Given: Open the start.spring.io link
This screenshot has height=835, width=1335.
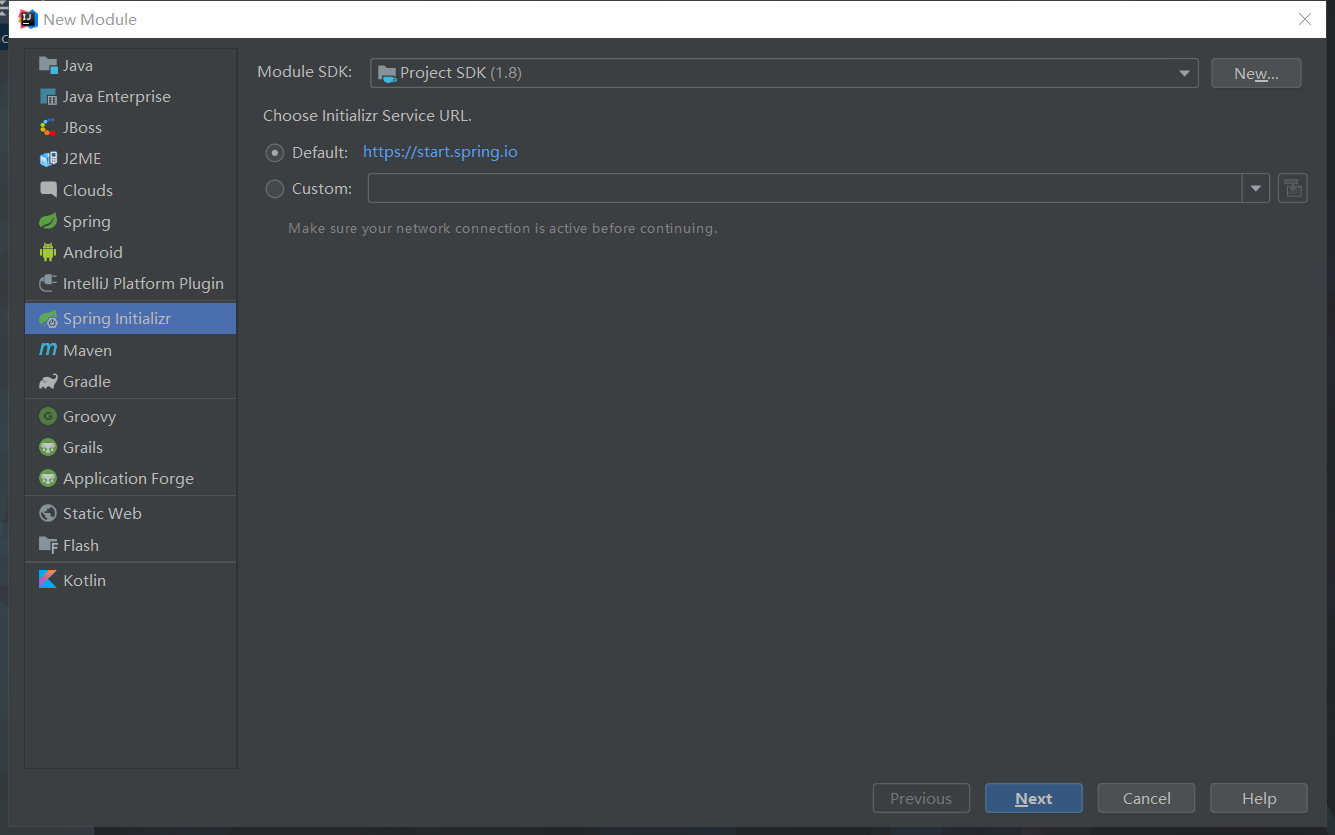Looking at the screenshot, I should 440,152.
